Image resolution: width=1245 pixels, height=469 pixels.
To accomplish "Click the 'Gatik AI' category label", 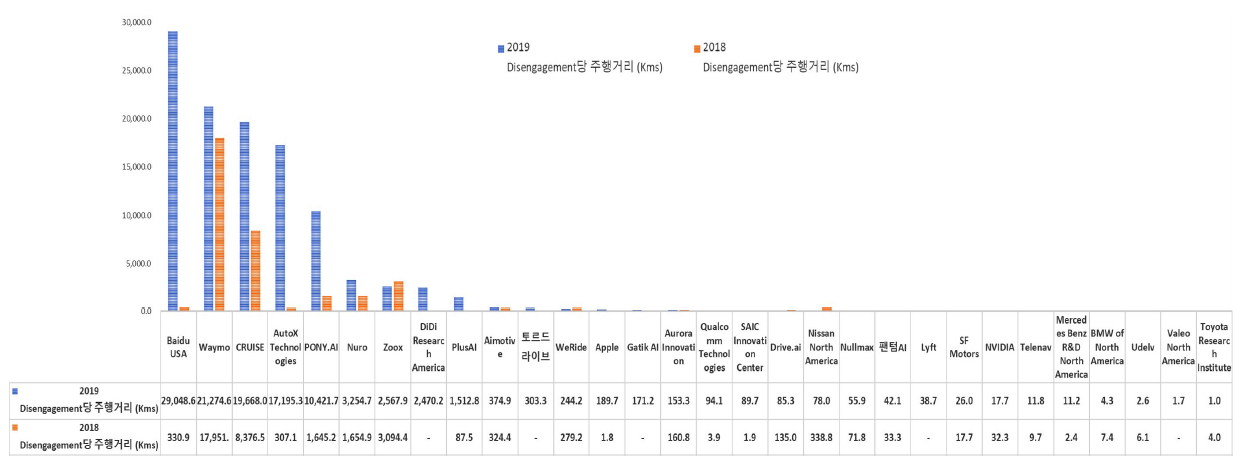I will coord(641,347).
